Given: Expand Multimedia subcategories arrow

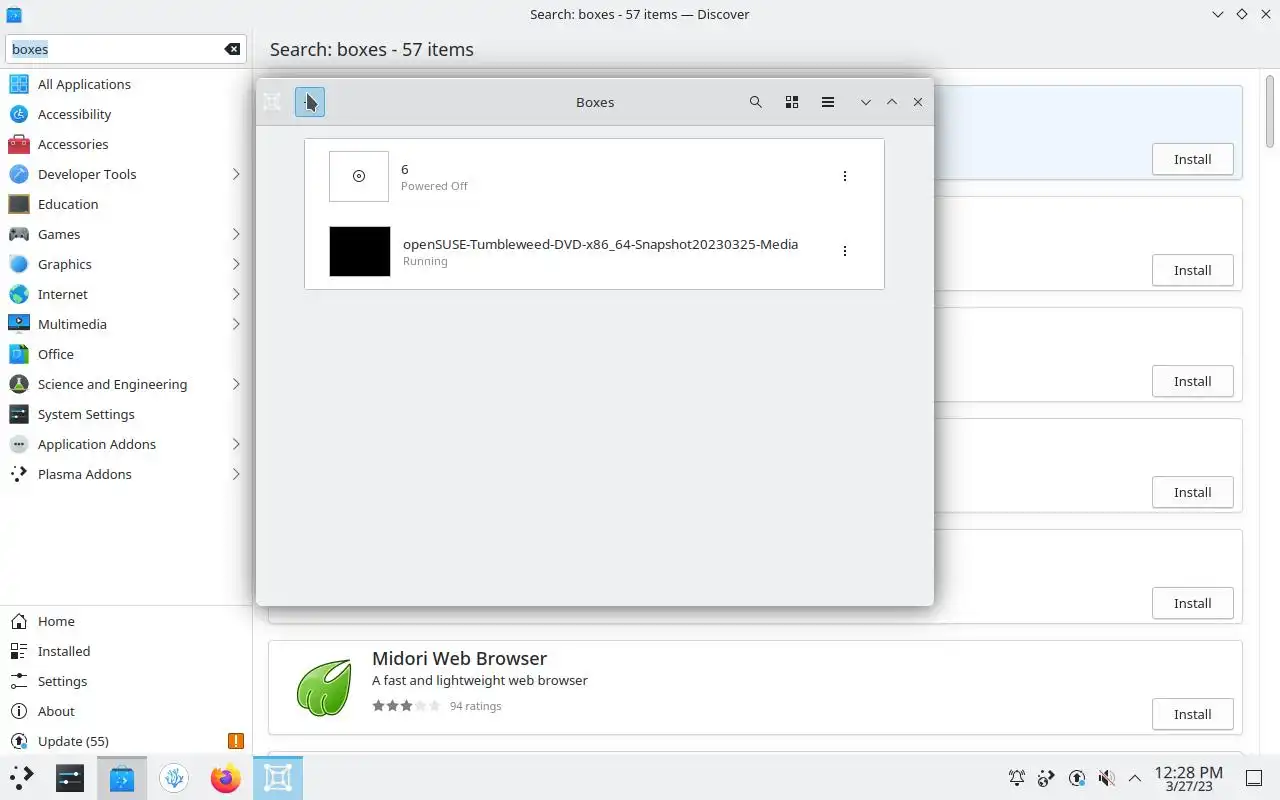Looking at the screenshot, I should pos(236,324).
